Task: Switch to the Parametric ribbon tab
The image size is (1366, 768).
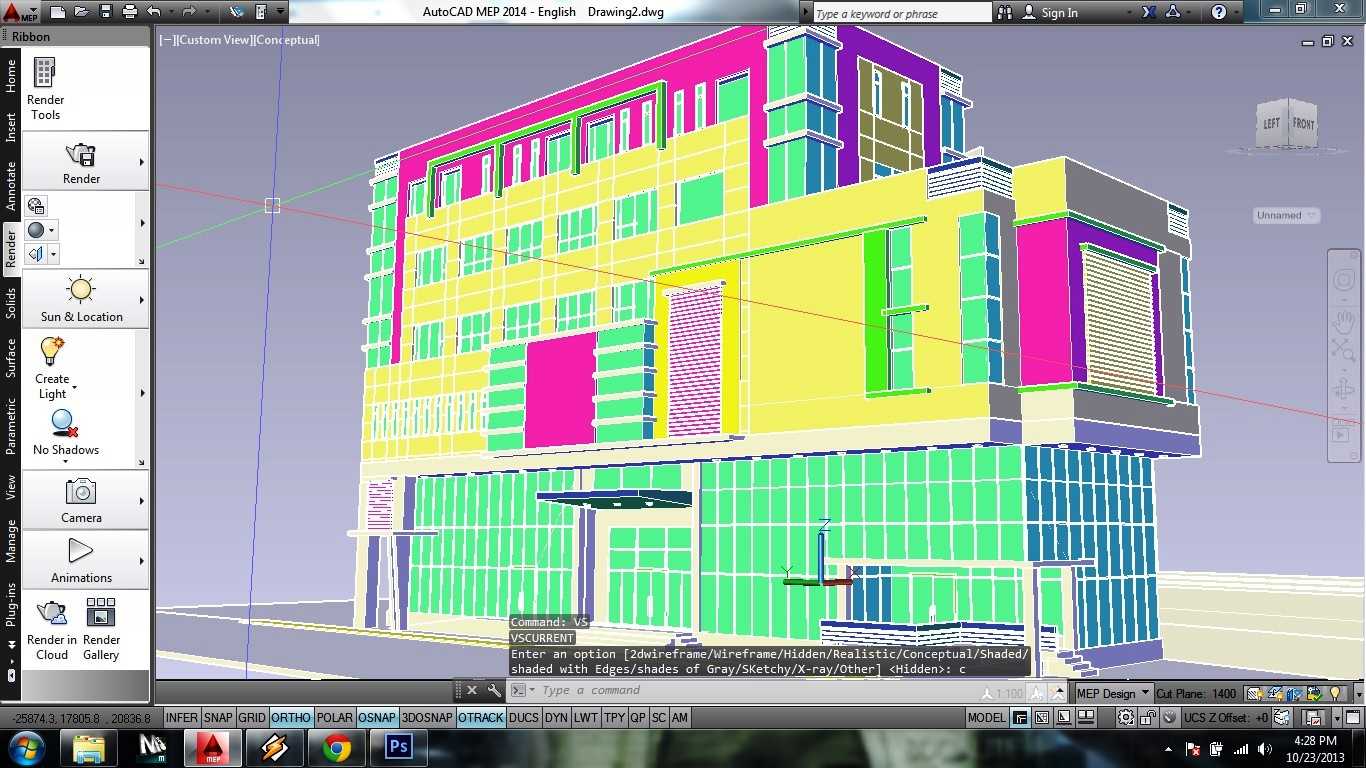Action: click(x=11, y=427)
